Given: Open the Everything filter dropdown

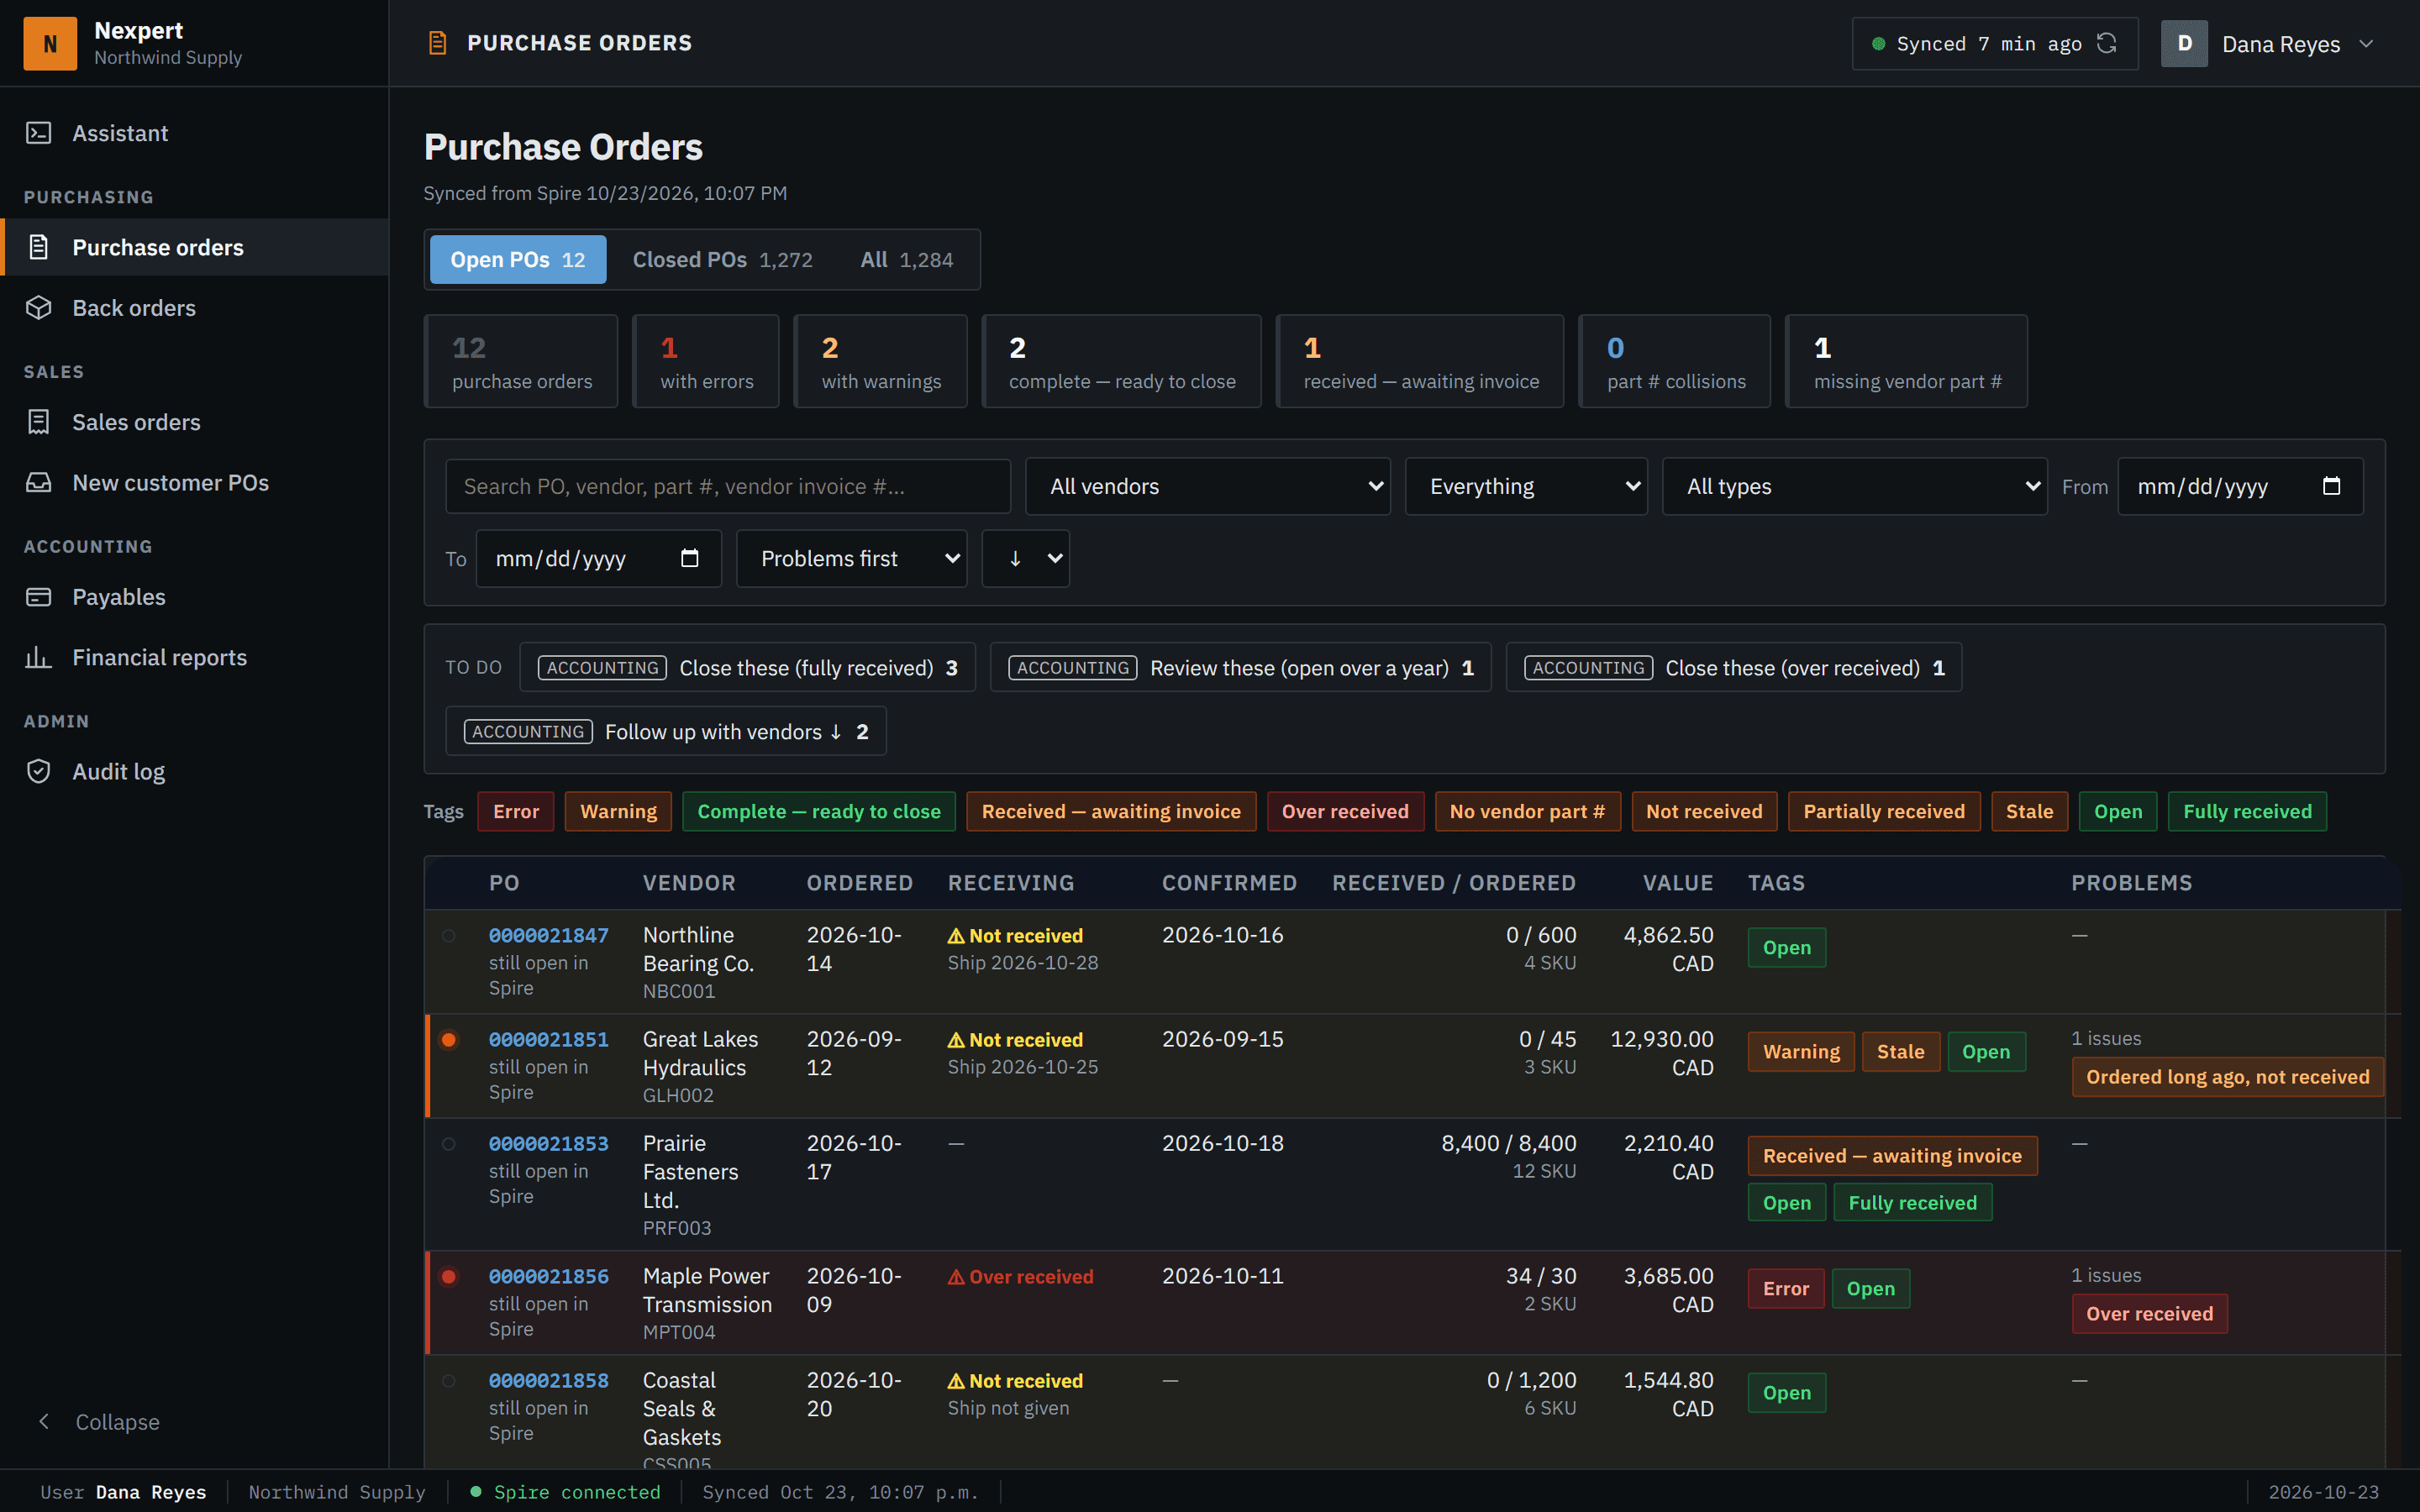Looking at the screenshot, I should [1526, 486].
